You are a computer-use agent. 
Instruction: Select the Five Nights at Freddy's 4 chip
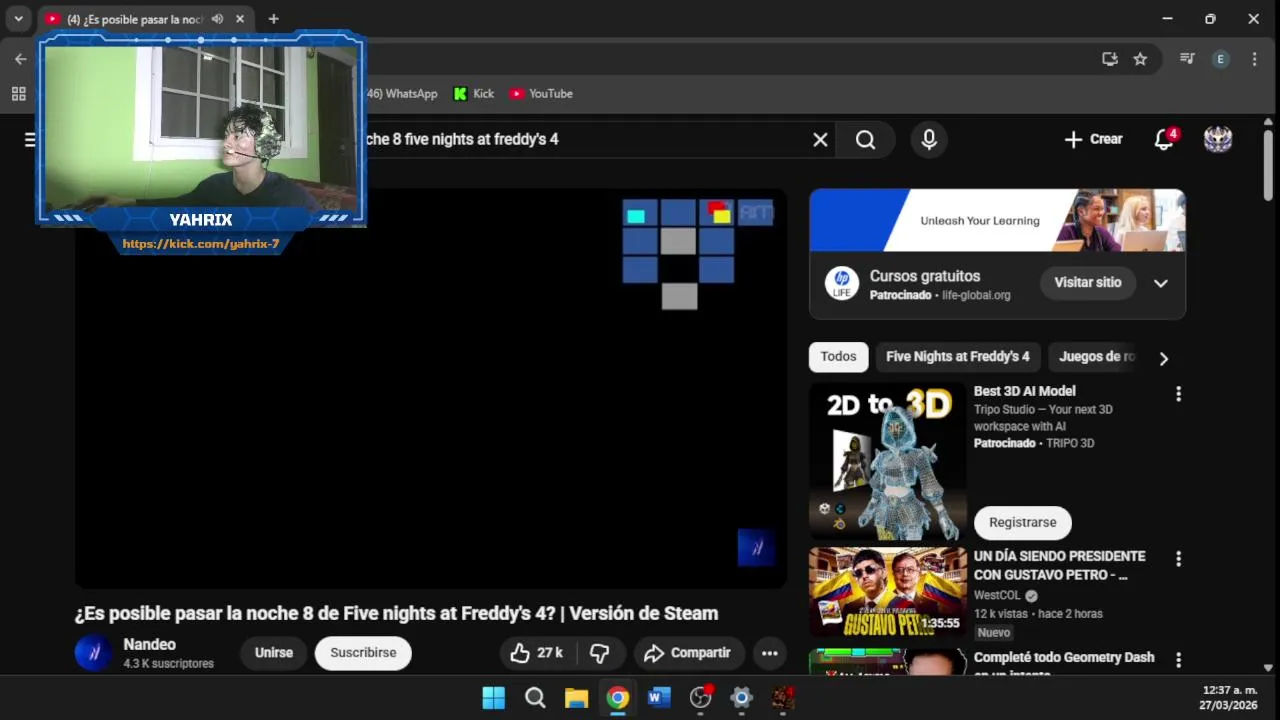pos(958,357)
